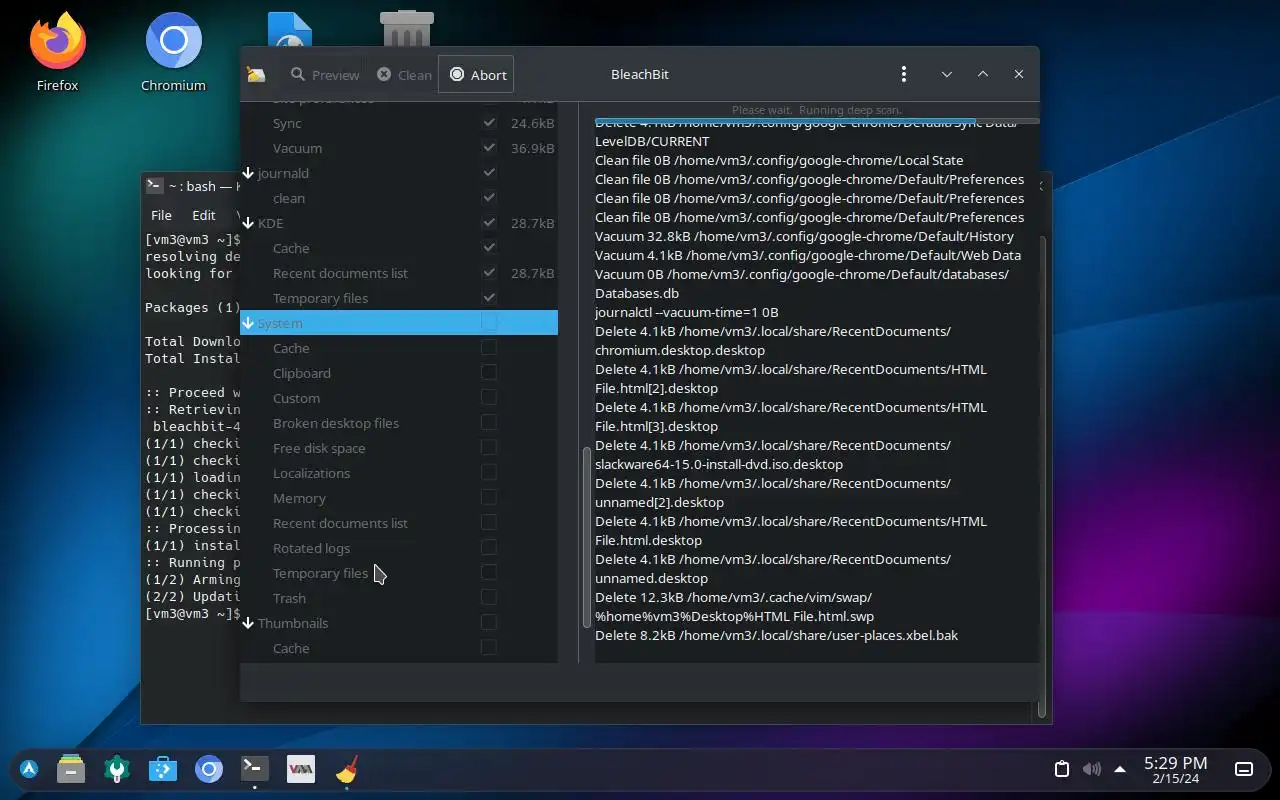Click the BleachBit app icon in the title bar
This screenshot has height=800, width=1280.
[x=256, y=75]
